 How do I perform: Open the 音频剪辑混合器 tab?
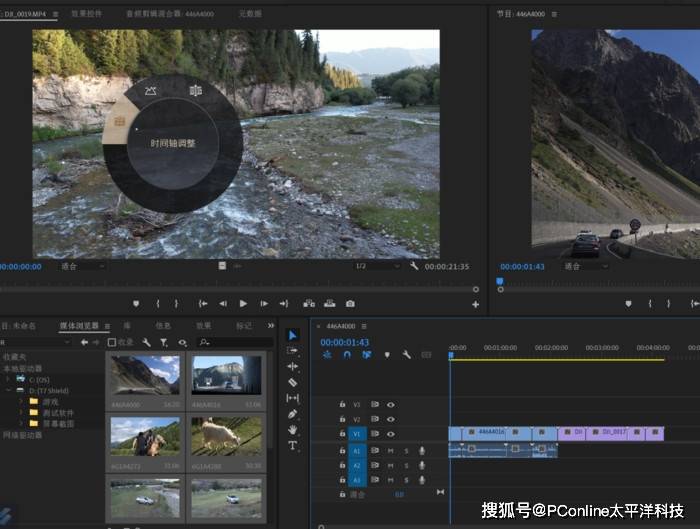170,14
